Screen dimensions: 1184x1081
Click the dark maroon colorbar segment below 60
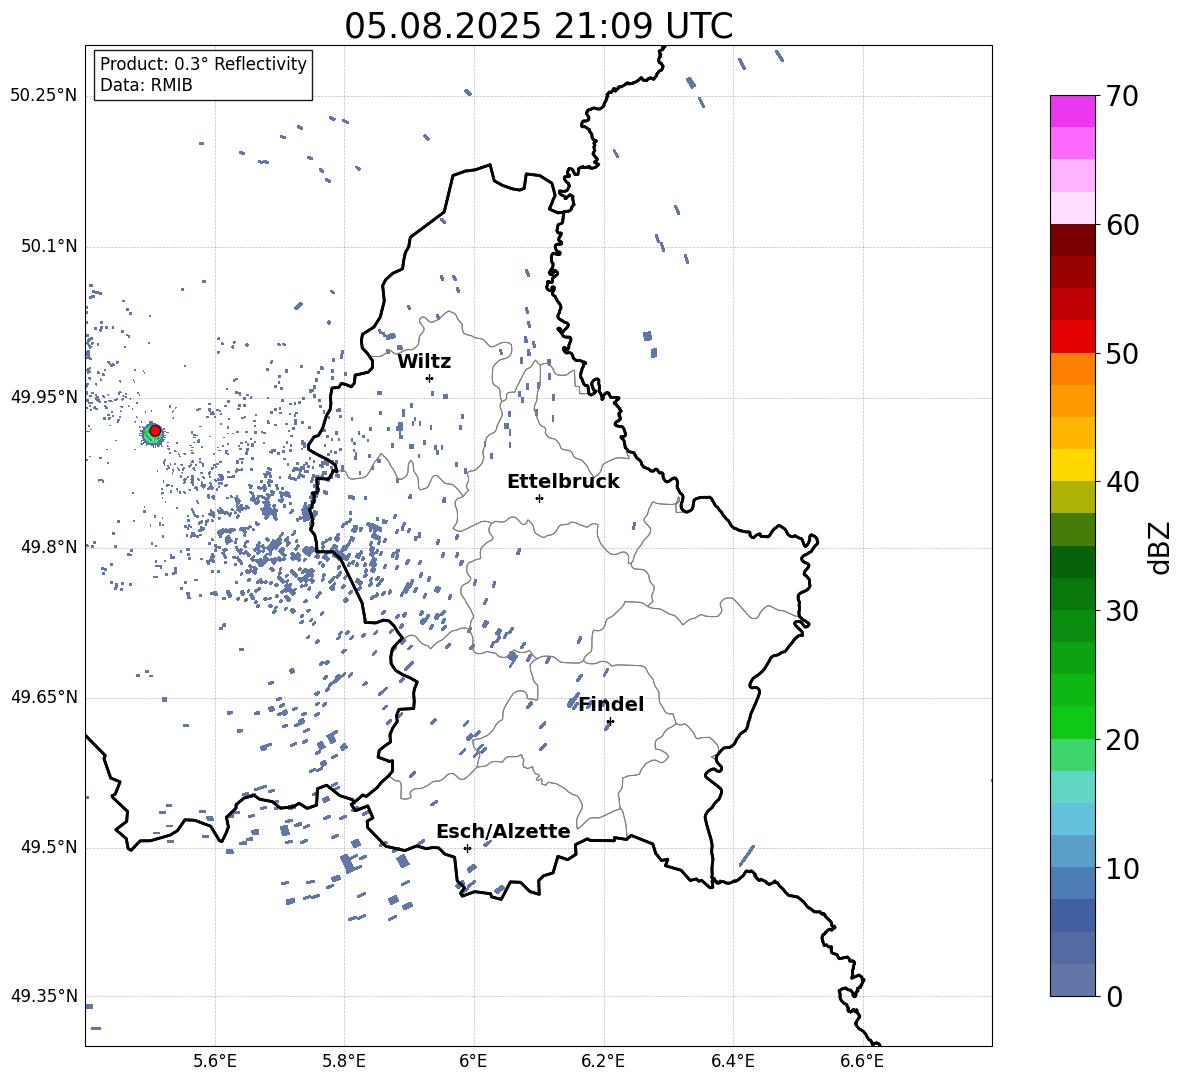[x=1072, y=239]
